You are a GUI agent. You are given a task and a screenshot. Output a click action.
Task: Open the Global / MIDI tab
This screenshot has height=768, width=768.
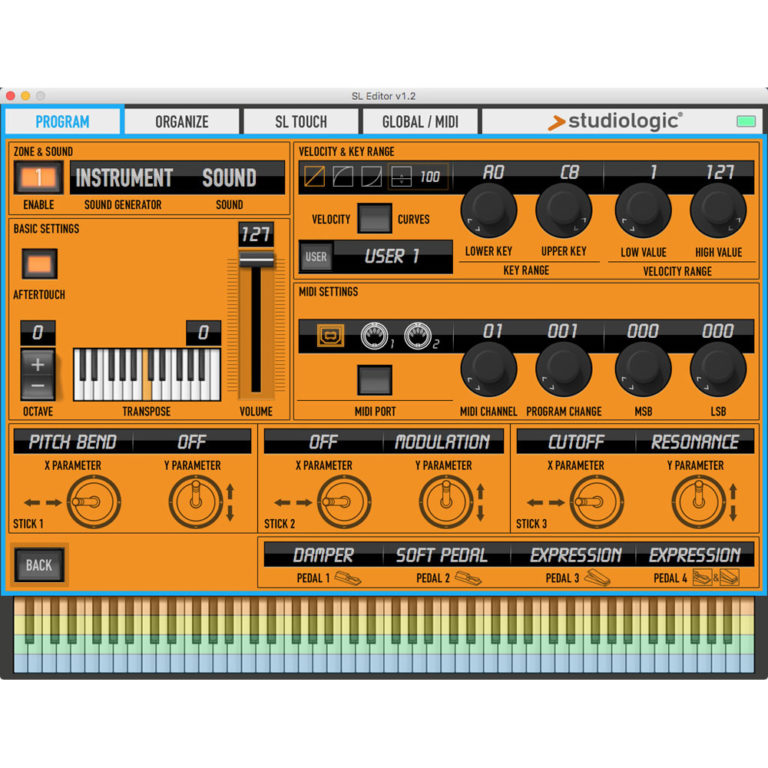tap(420, 122)
